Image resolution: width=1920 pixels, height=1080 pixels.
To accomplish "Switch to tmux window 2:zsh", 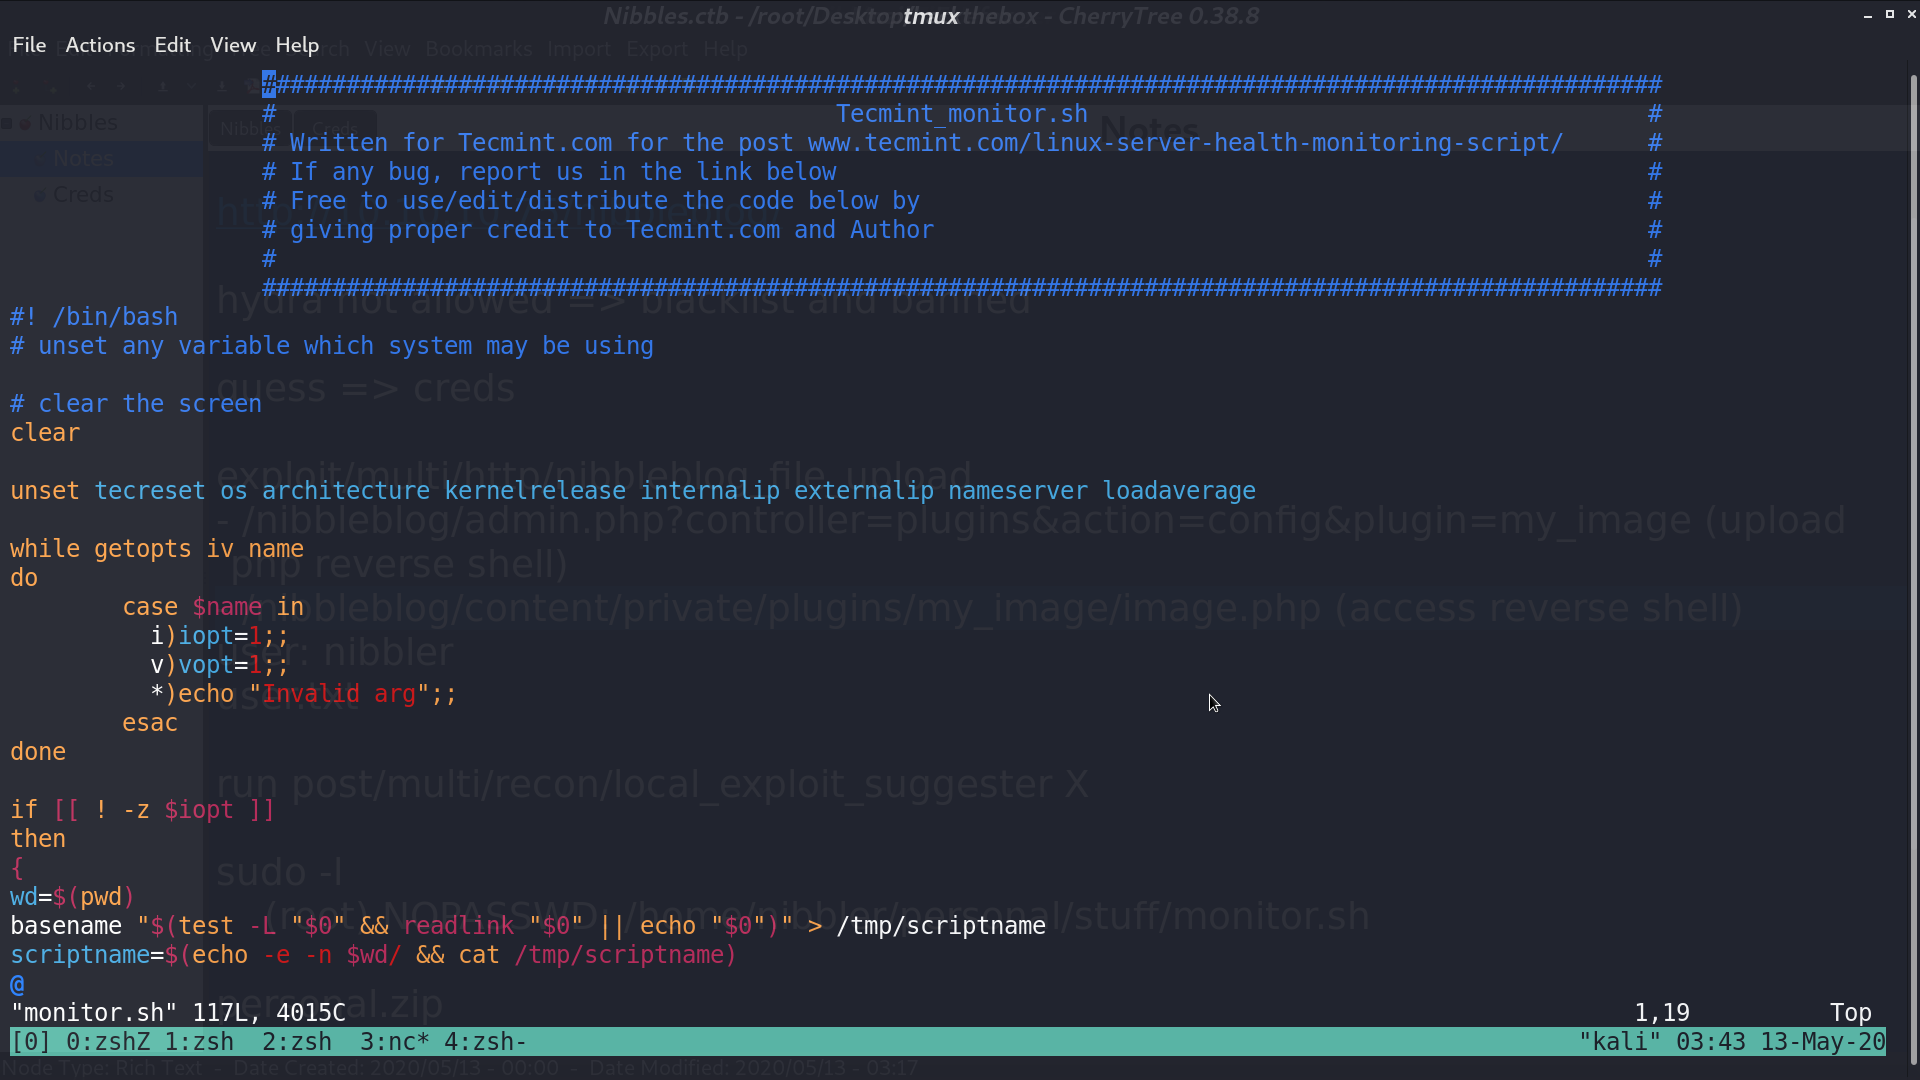I will (297, 1042).
